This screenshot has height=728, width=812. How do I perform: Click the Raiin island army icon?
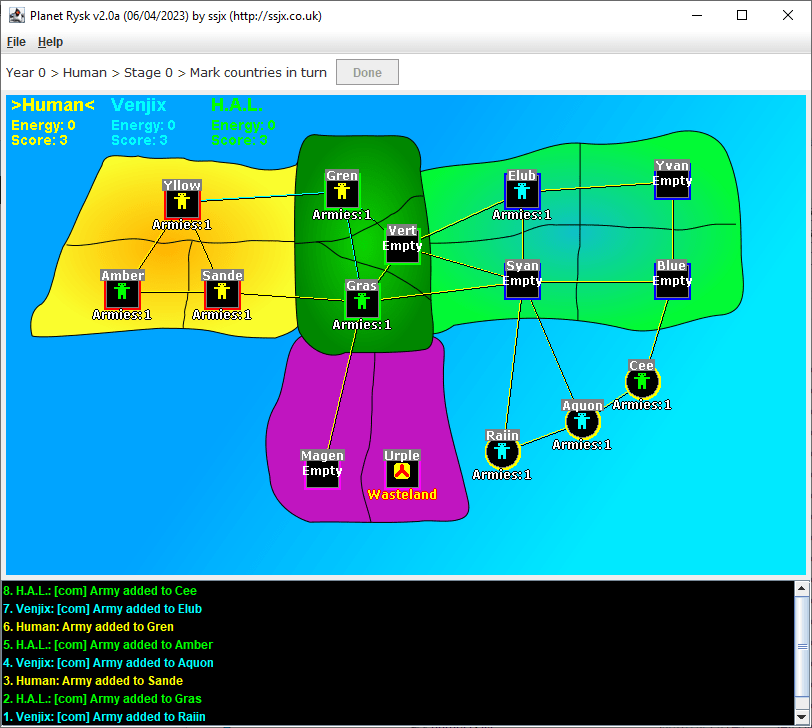click(502, 452)
